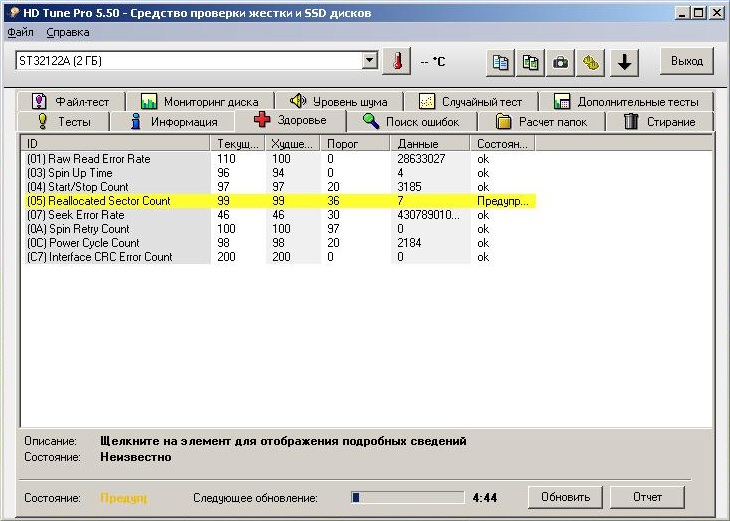Click the yellow Предупр overall status text

point(123,498)
